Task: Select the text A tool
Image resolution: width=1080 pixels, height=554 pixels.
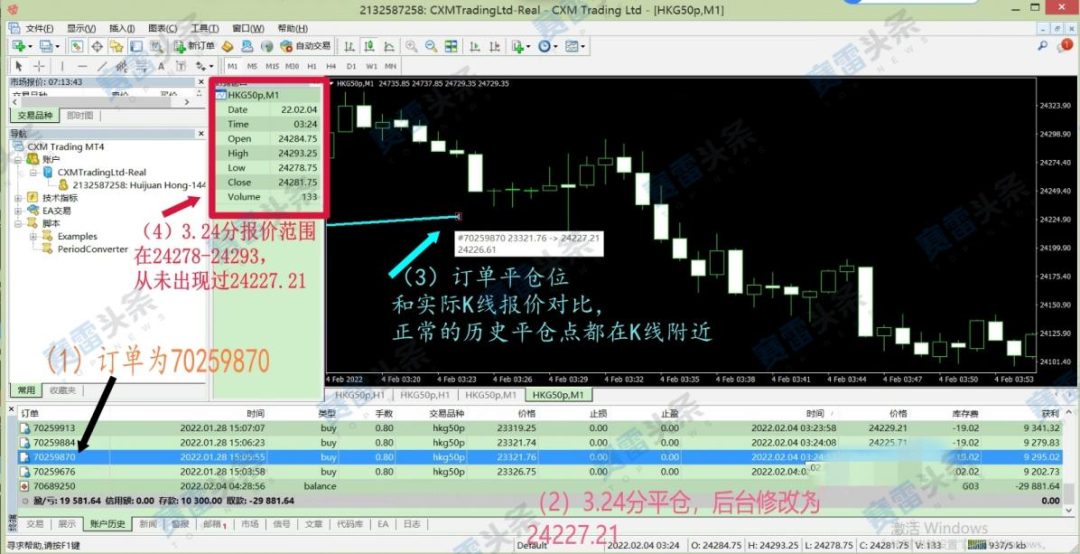Action: 161,66
